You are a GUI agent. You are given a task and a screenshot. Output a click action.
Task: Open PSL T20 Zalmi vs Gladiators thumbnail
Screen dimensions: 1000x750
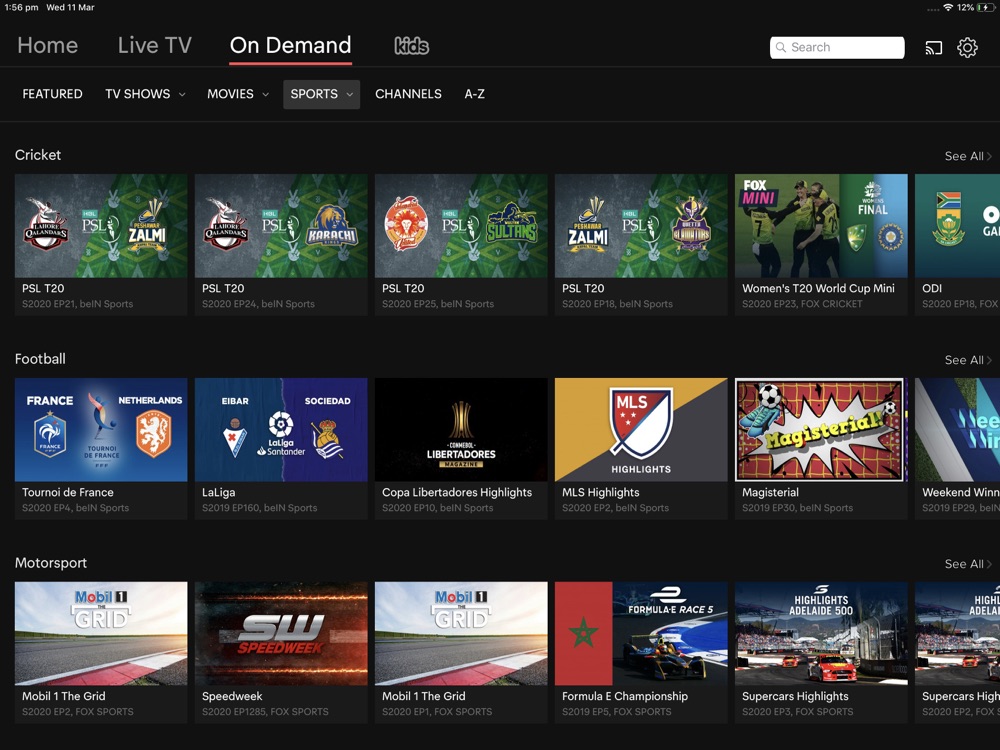641,226
